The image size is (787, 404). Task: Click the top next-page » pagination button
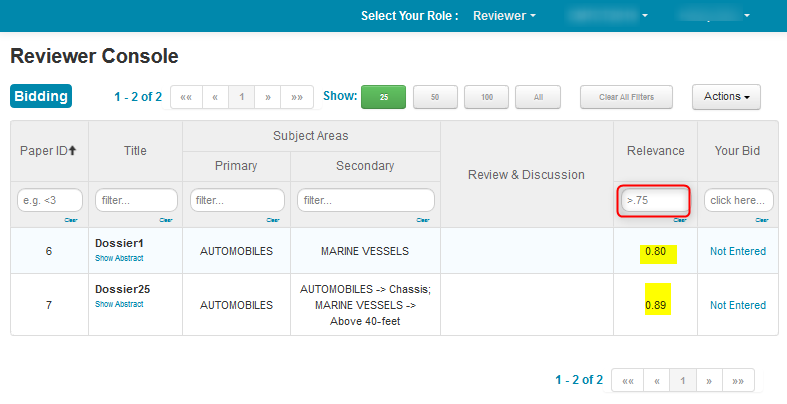[x=267, y=97]
